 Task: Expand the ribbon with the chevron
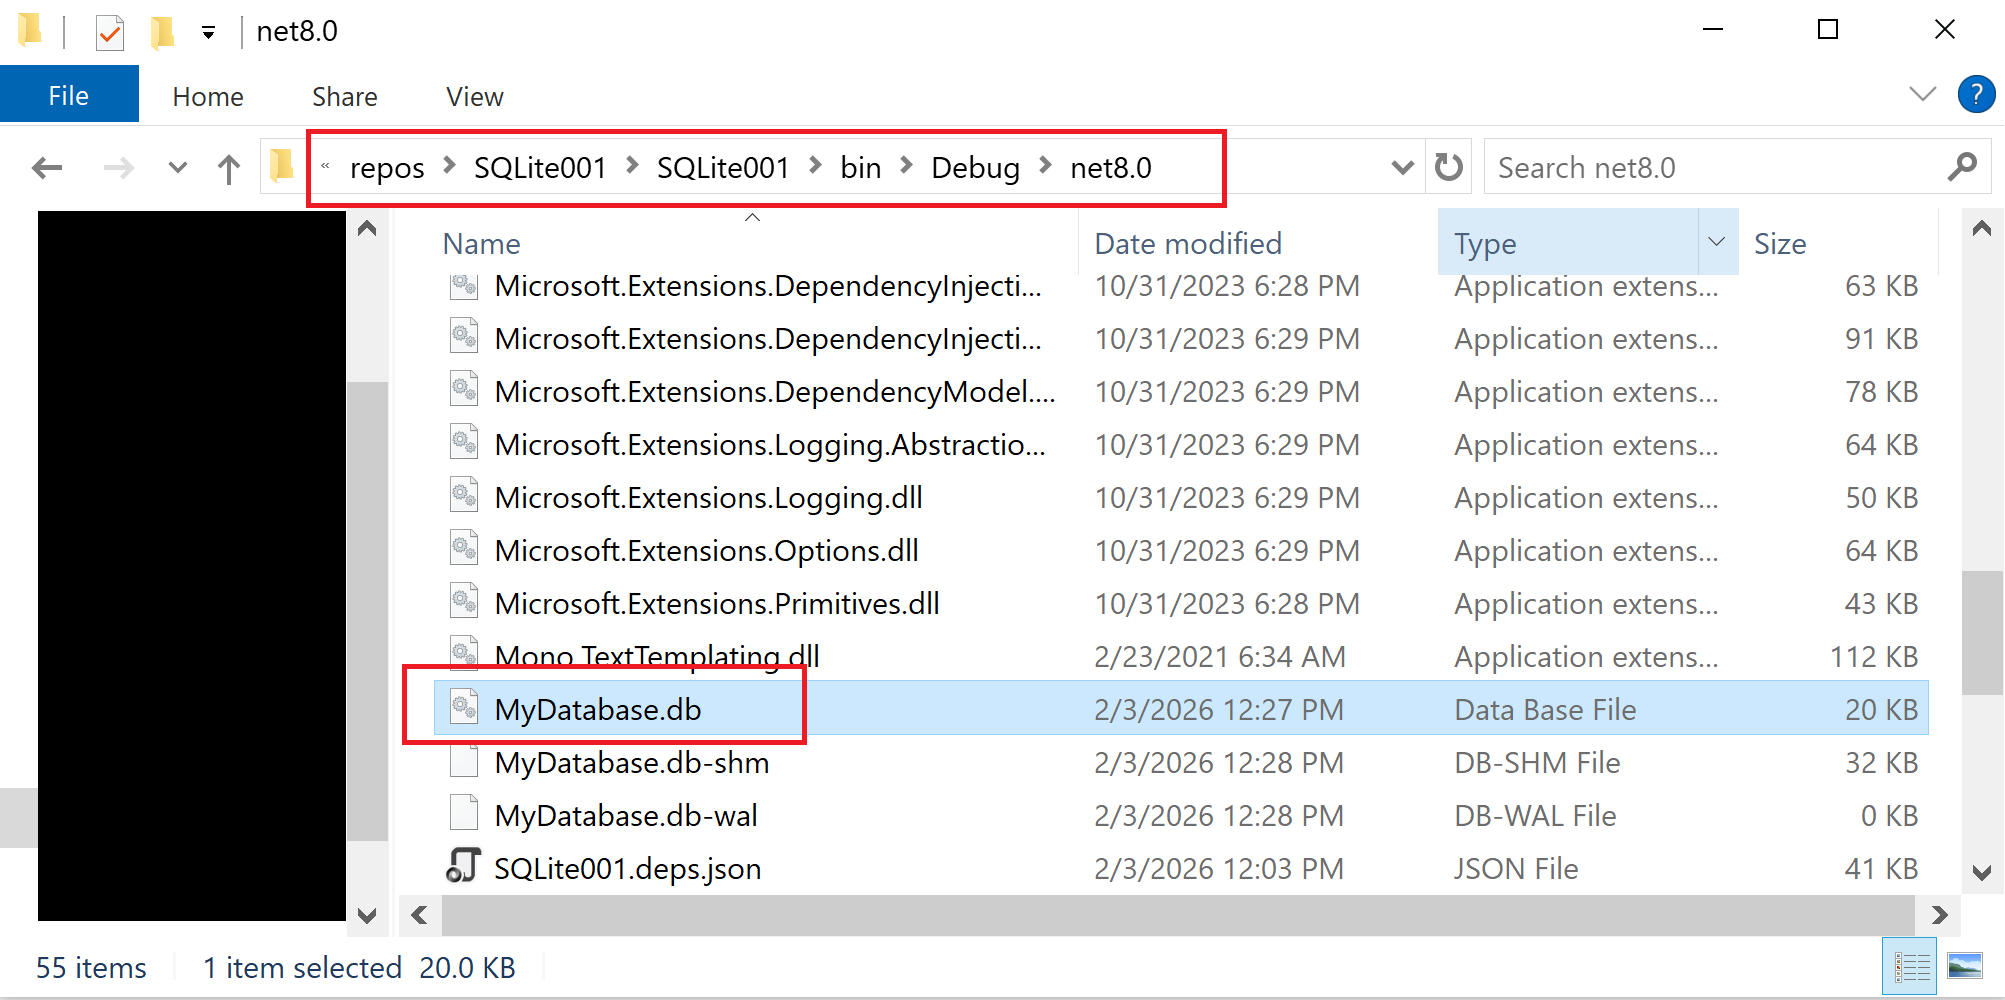pos(1922,95)
